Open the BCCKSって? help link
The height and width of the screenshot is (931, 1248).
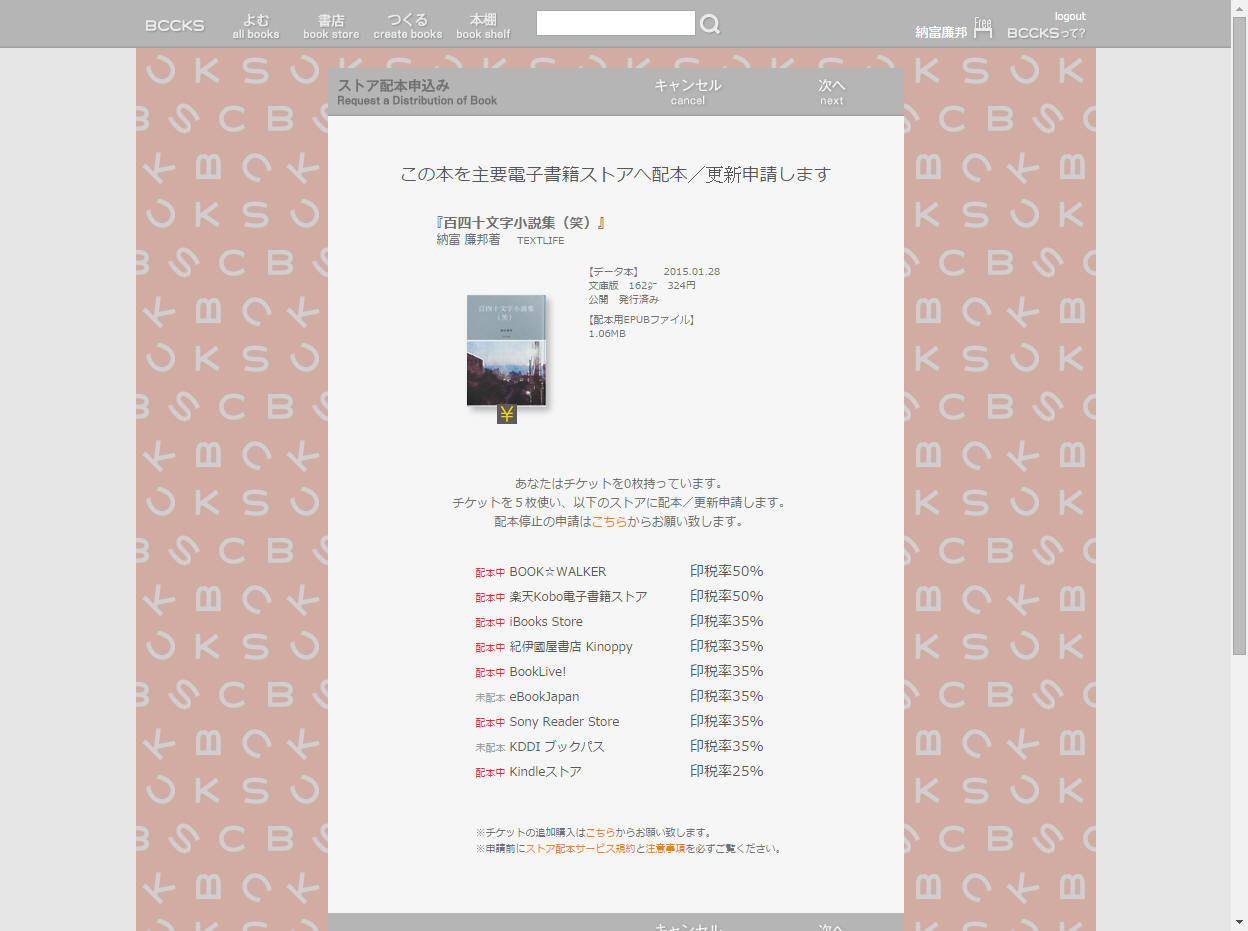tap(1046, 33)
